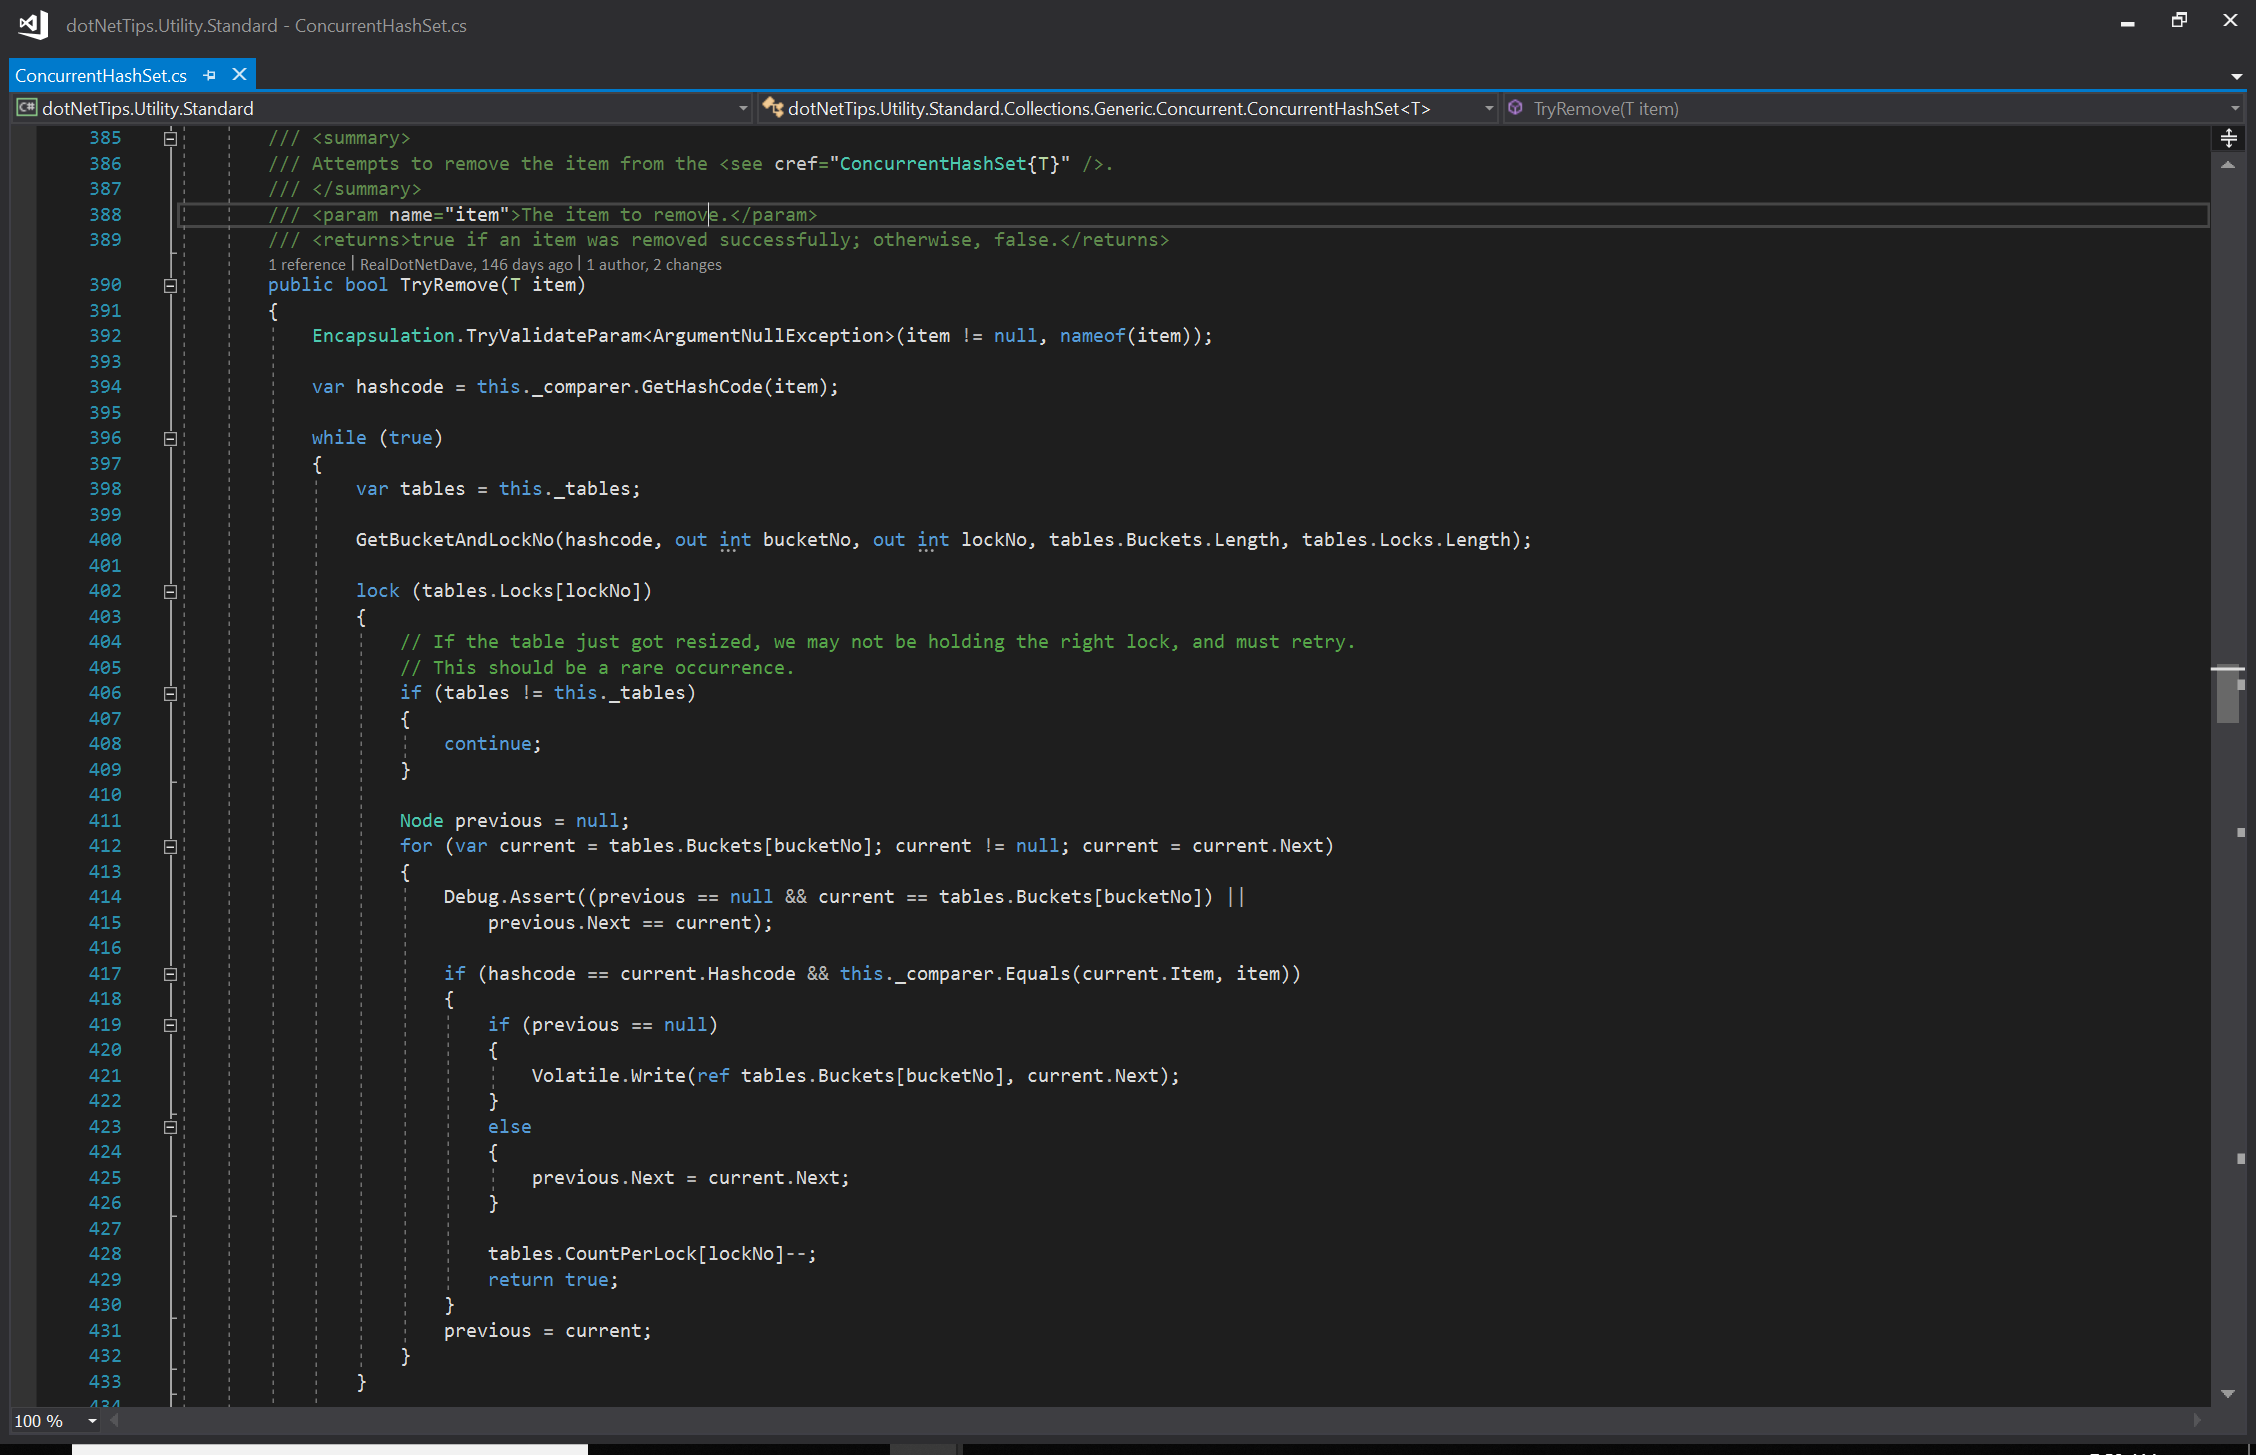Select the ConcurrentHashSet.cs tab
The image size is (2256, 1455).
click(101, 75)
